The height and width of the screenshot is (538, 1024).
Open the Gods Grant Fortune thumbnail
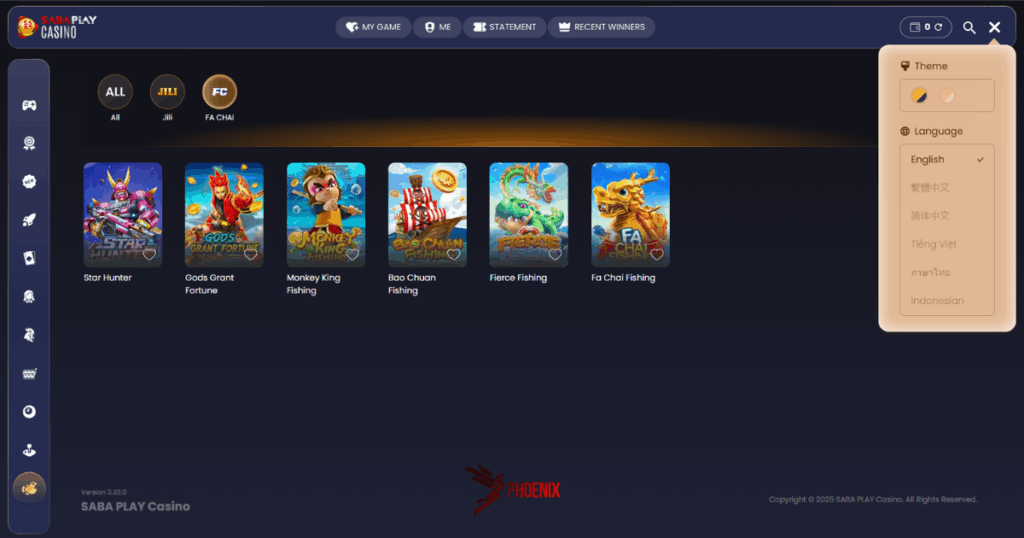(x=224, y=215)
